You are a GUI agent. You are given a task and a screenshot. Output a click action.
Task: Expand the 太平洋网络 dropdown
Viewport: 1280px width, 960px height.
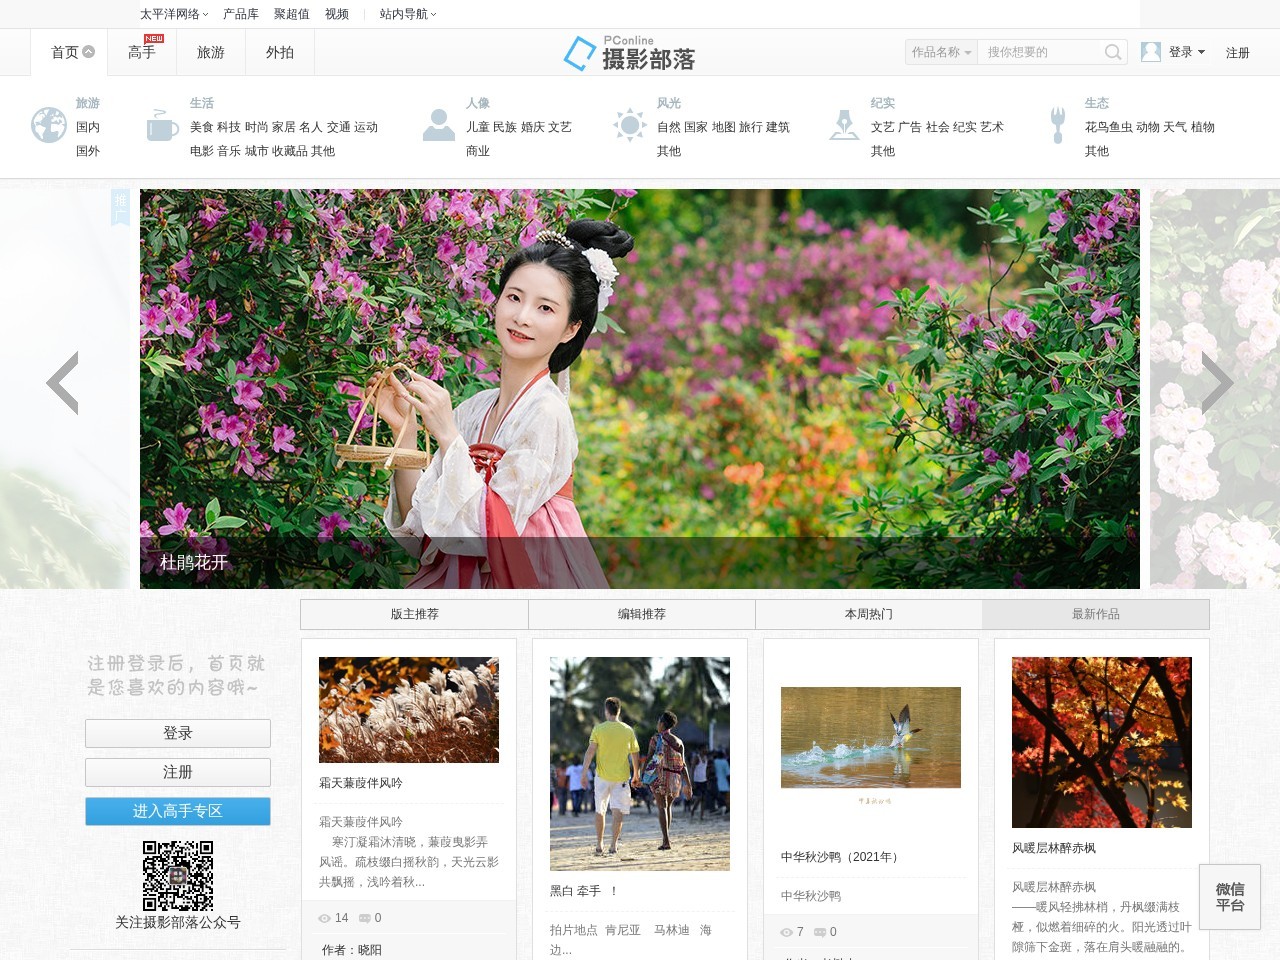(174, 14)
